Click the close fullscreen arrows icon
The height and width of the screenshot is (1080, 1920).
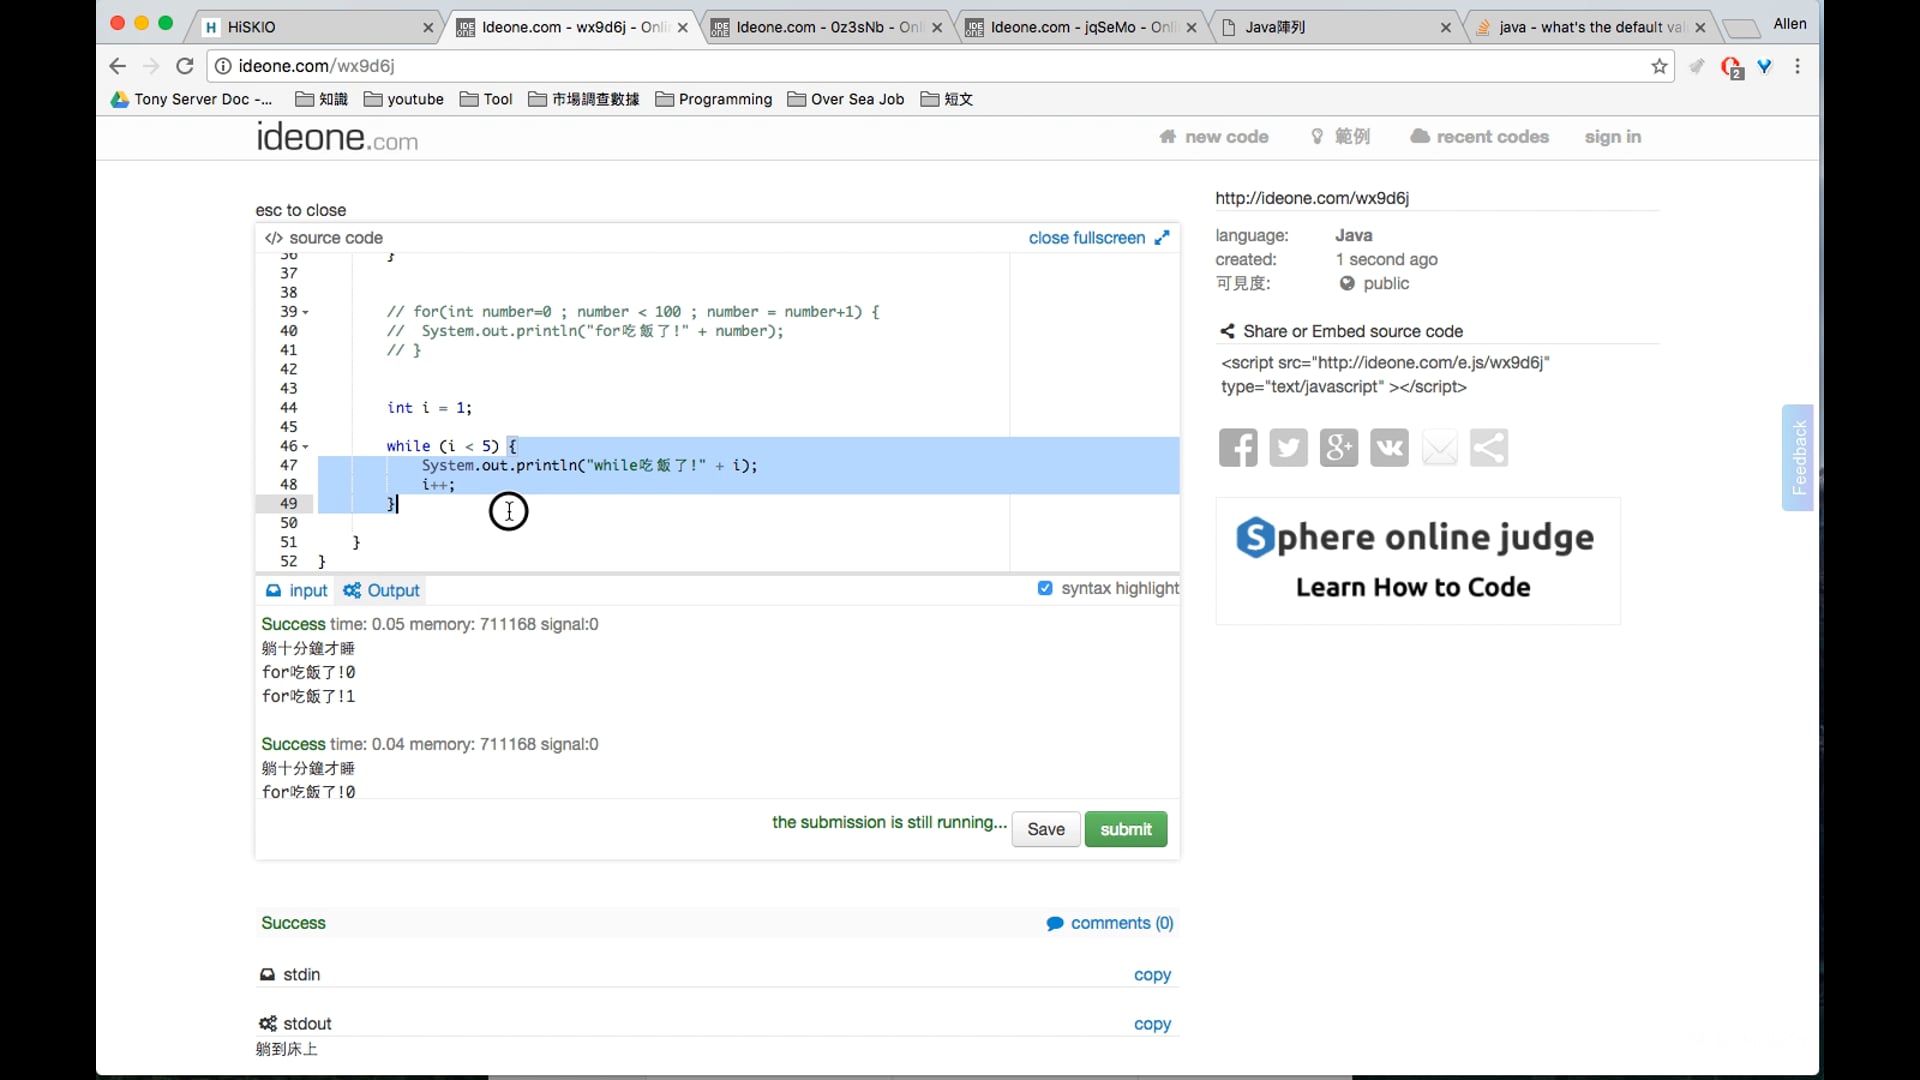click(1162, 238)
